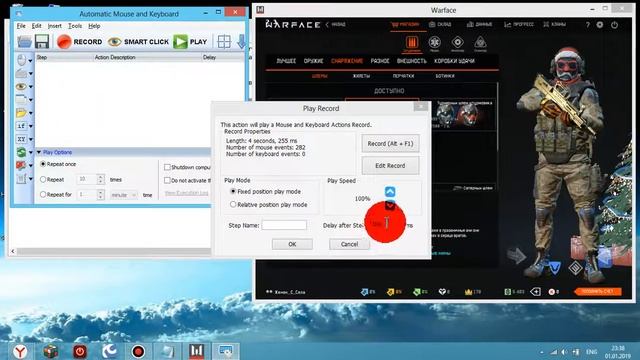Click the eye smart-click icon in the sidebar
The height and width of the screenshot is (360, 640).
pos(21,87)
